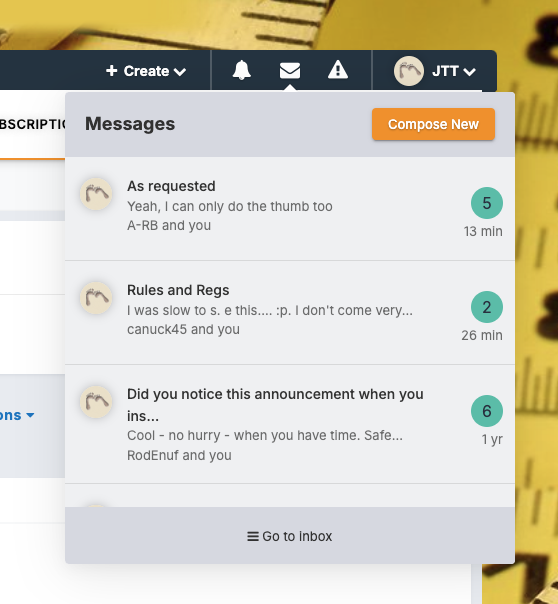Click the green badge showing 2 replies
The image size is (558, 604).
487,307
